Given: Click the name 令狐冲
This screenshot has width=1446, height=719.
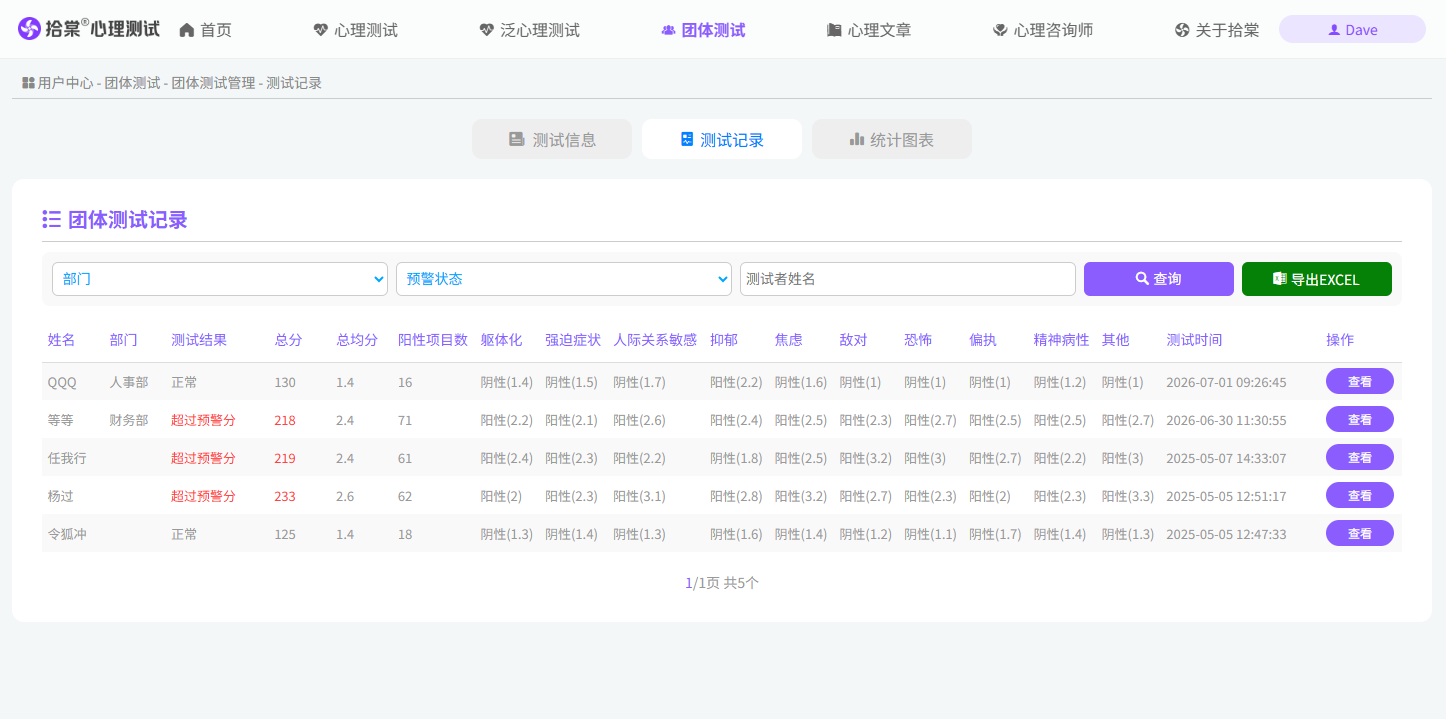Looking at the screenshot, I should click(67, 534).
